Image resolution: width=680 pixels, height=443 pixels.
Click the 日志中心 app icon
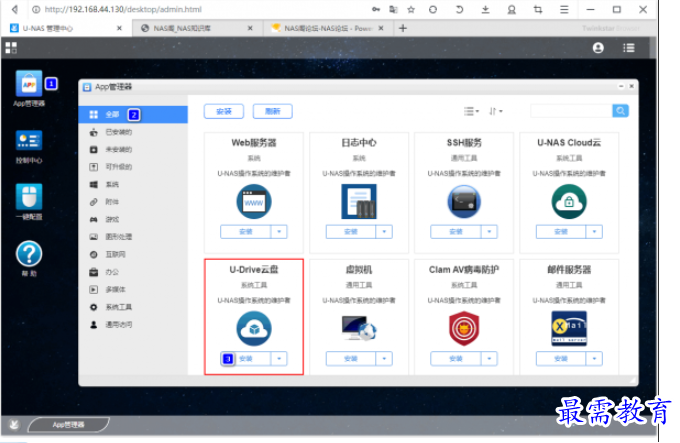tap(359, 202)
